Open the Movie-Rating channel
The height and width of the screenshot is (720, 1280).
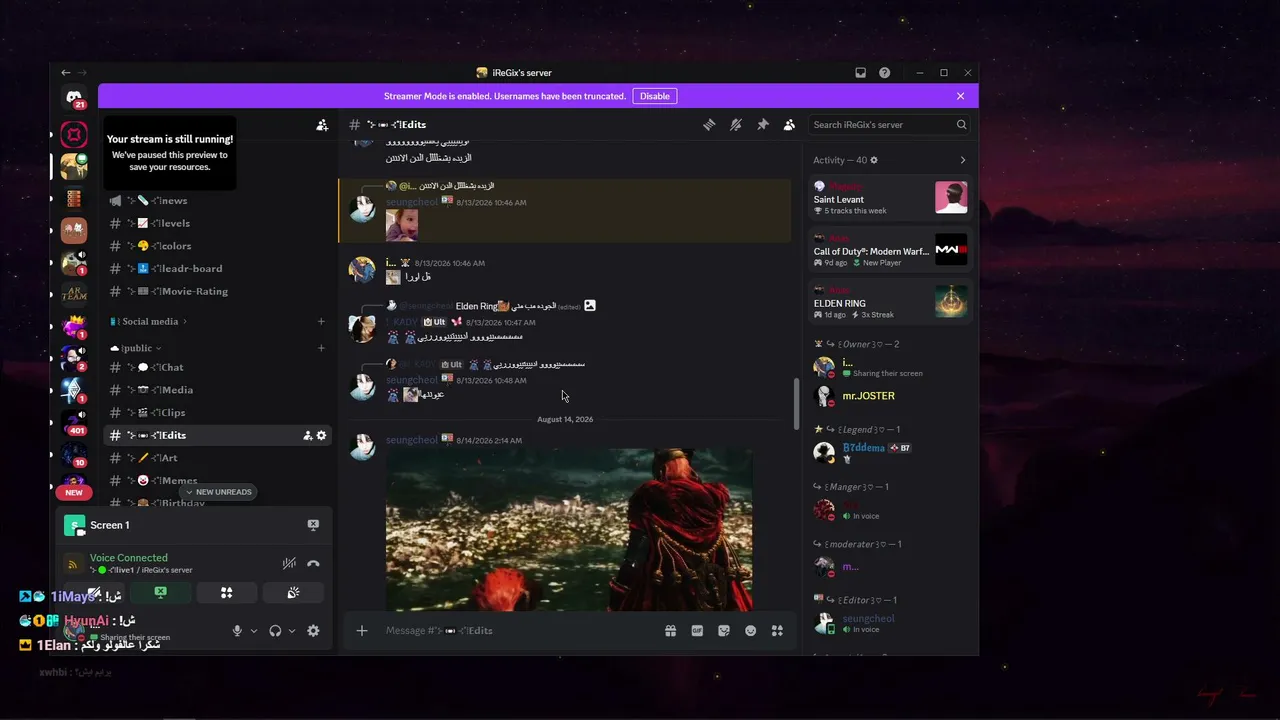[220, 291]
